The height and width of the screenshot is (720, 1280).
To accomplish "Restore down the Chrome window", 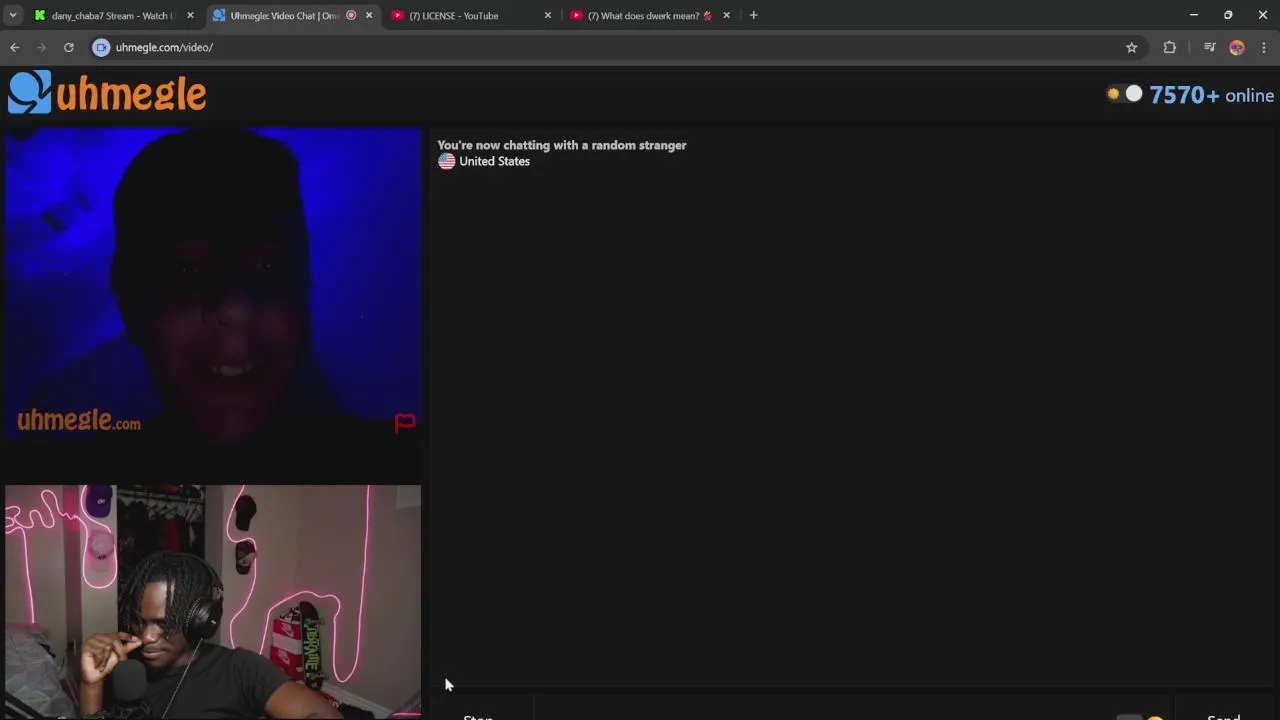I will point(1228,15).
